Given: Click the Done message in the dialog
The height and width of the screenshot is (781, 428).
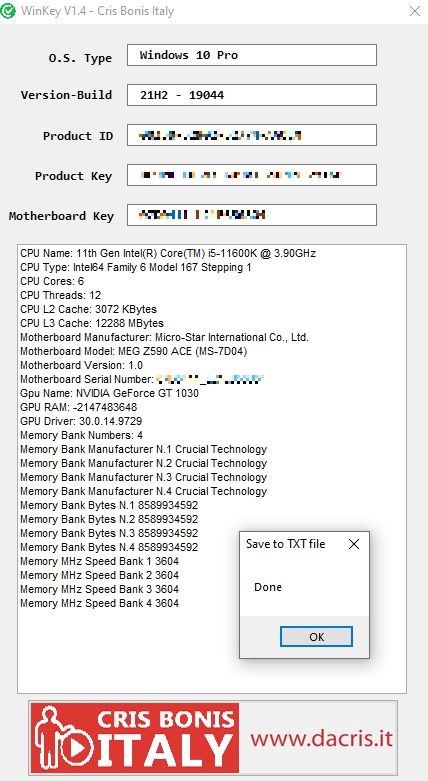Looking at the screenshot, I should tap(268, 587).
